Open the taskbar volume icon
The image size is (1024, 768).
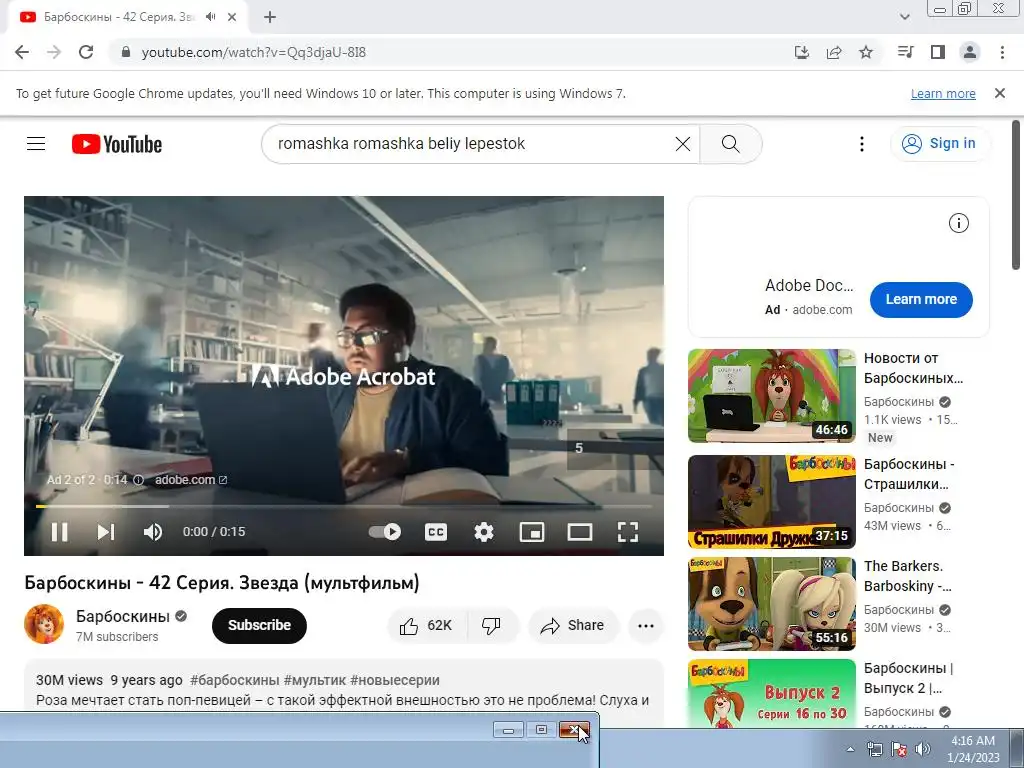[x=923, y=749]
